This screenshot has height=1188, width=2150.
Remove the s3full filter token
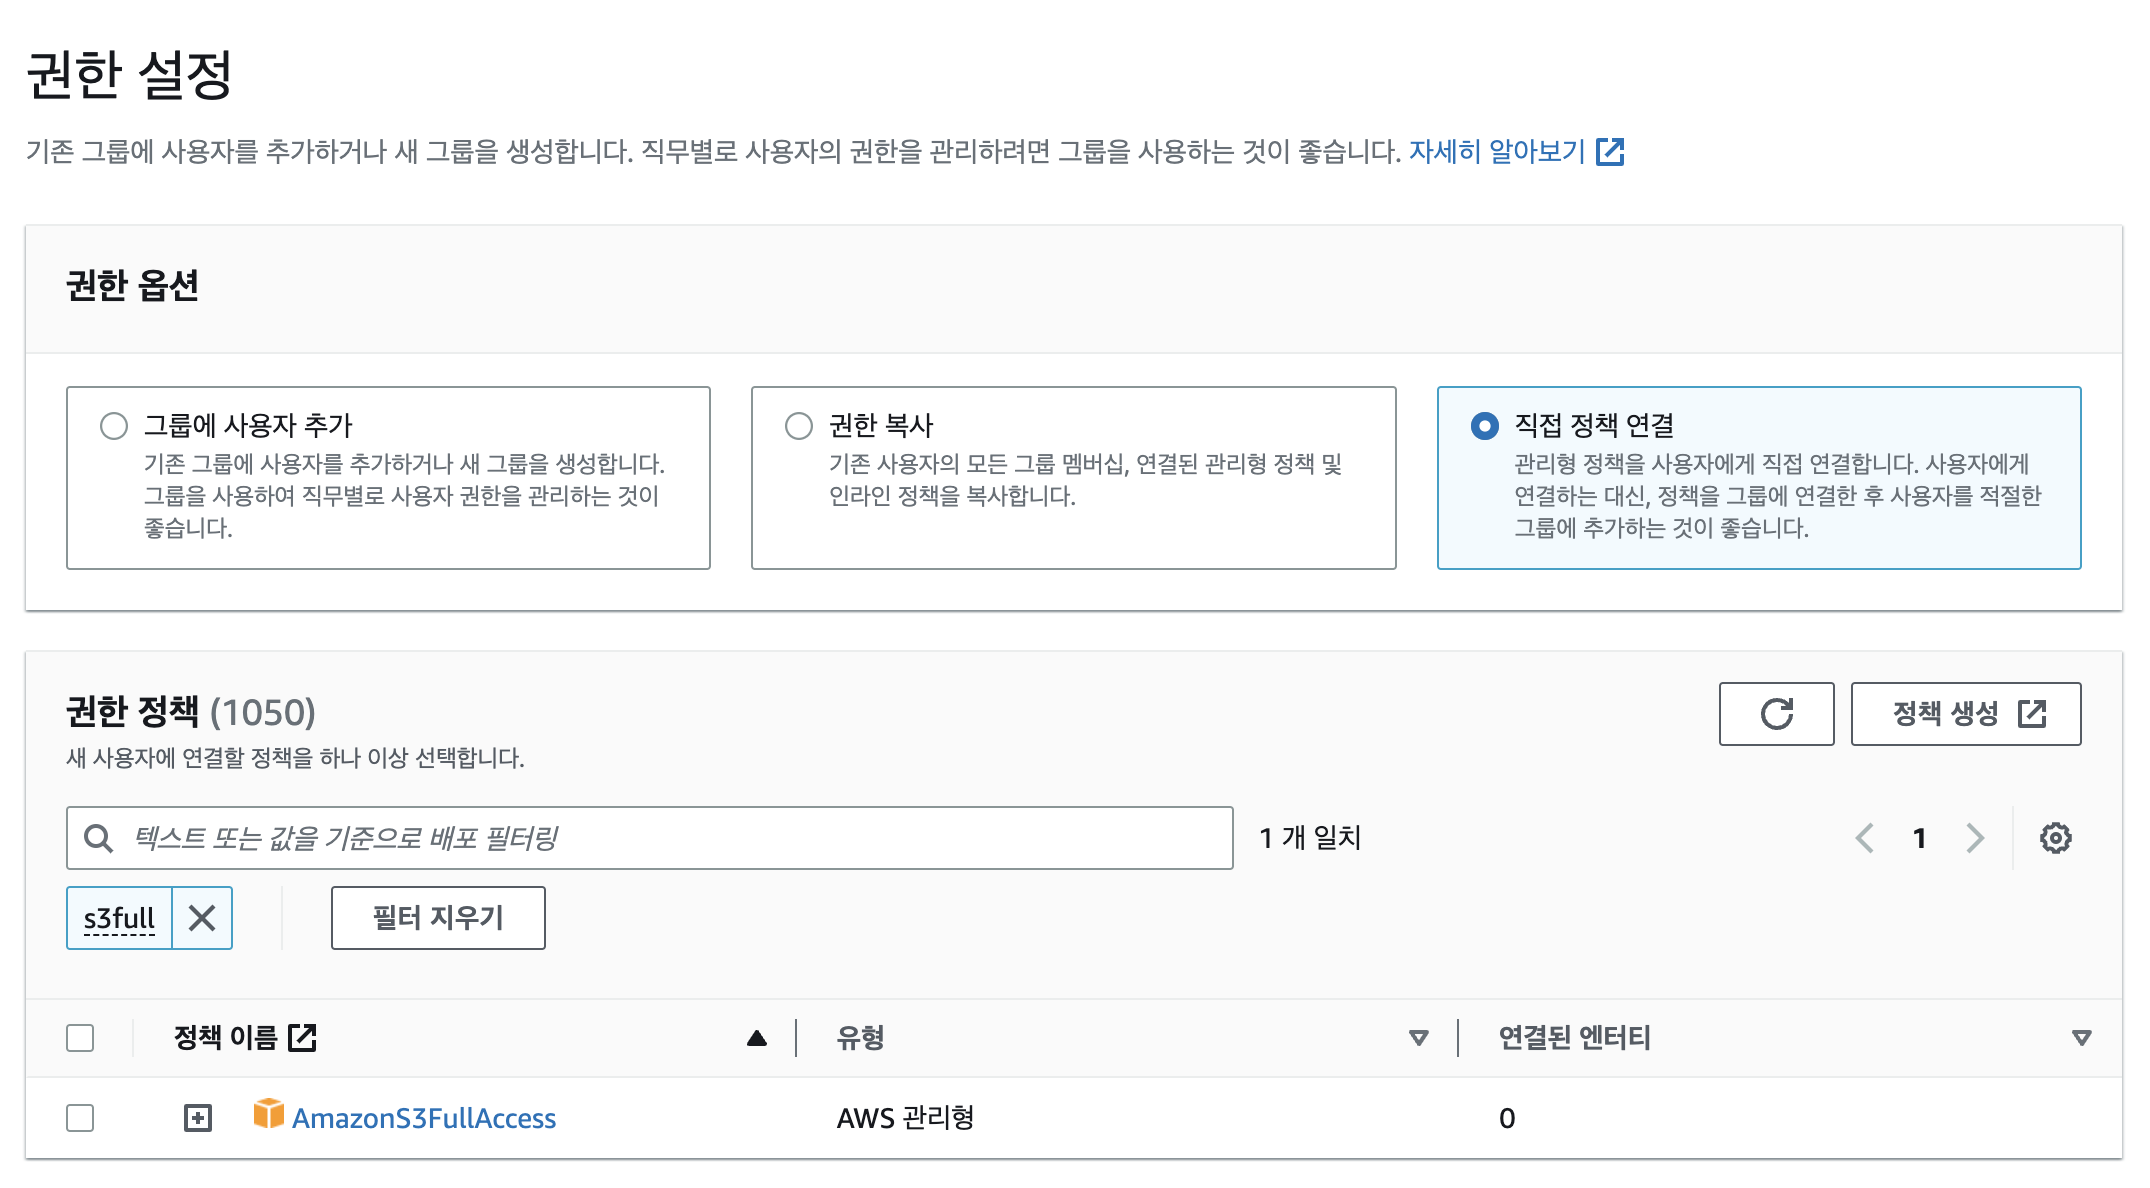pyautogui.click(x=202, y=918)
